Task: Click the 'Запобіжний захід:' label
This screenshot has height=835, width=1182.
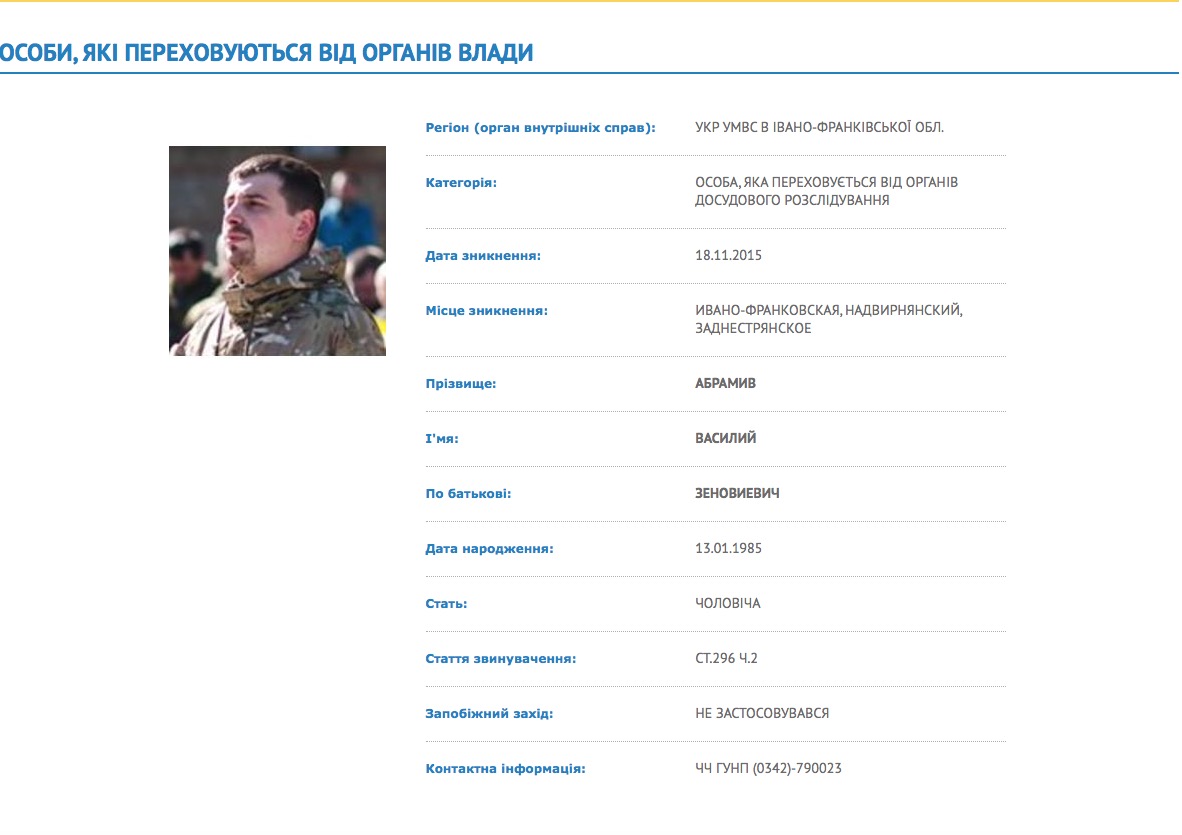Action: tap(489, 714)
